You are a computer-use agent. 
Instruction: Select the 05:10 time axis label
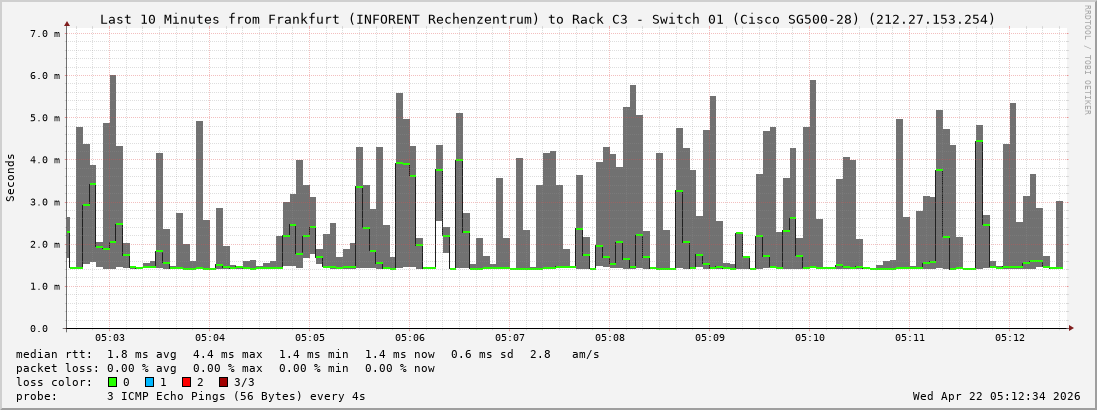point(810,338)
